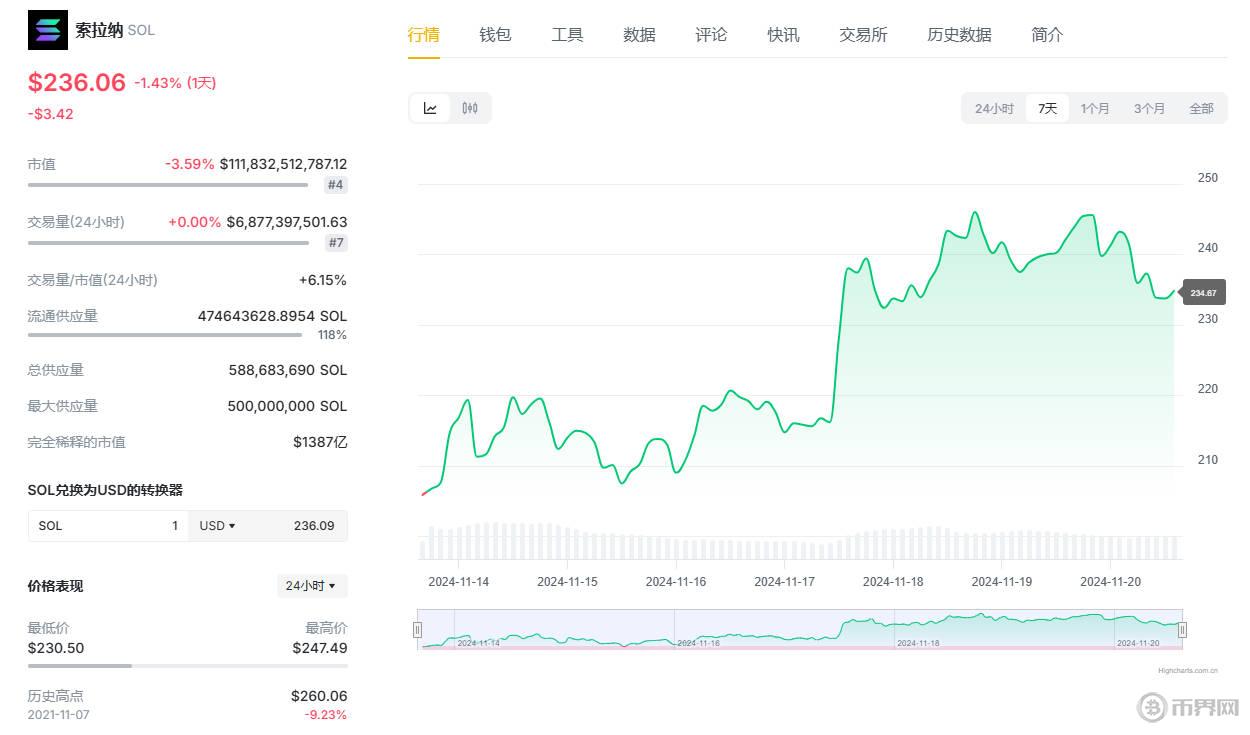
Task: Select the 24小时 time range
Action: [x=994, y=108]
